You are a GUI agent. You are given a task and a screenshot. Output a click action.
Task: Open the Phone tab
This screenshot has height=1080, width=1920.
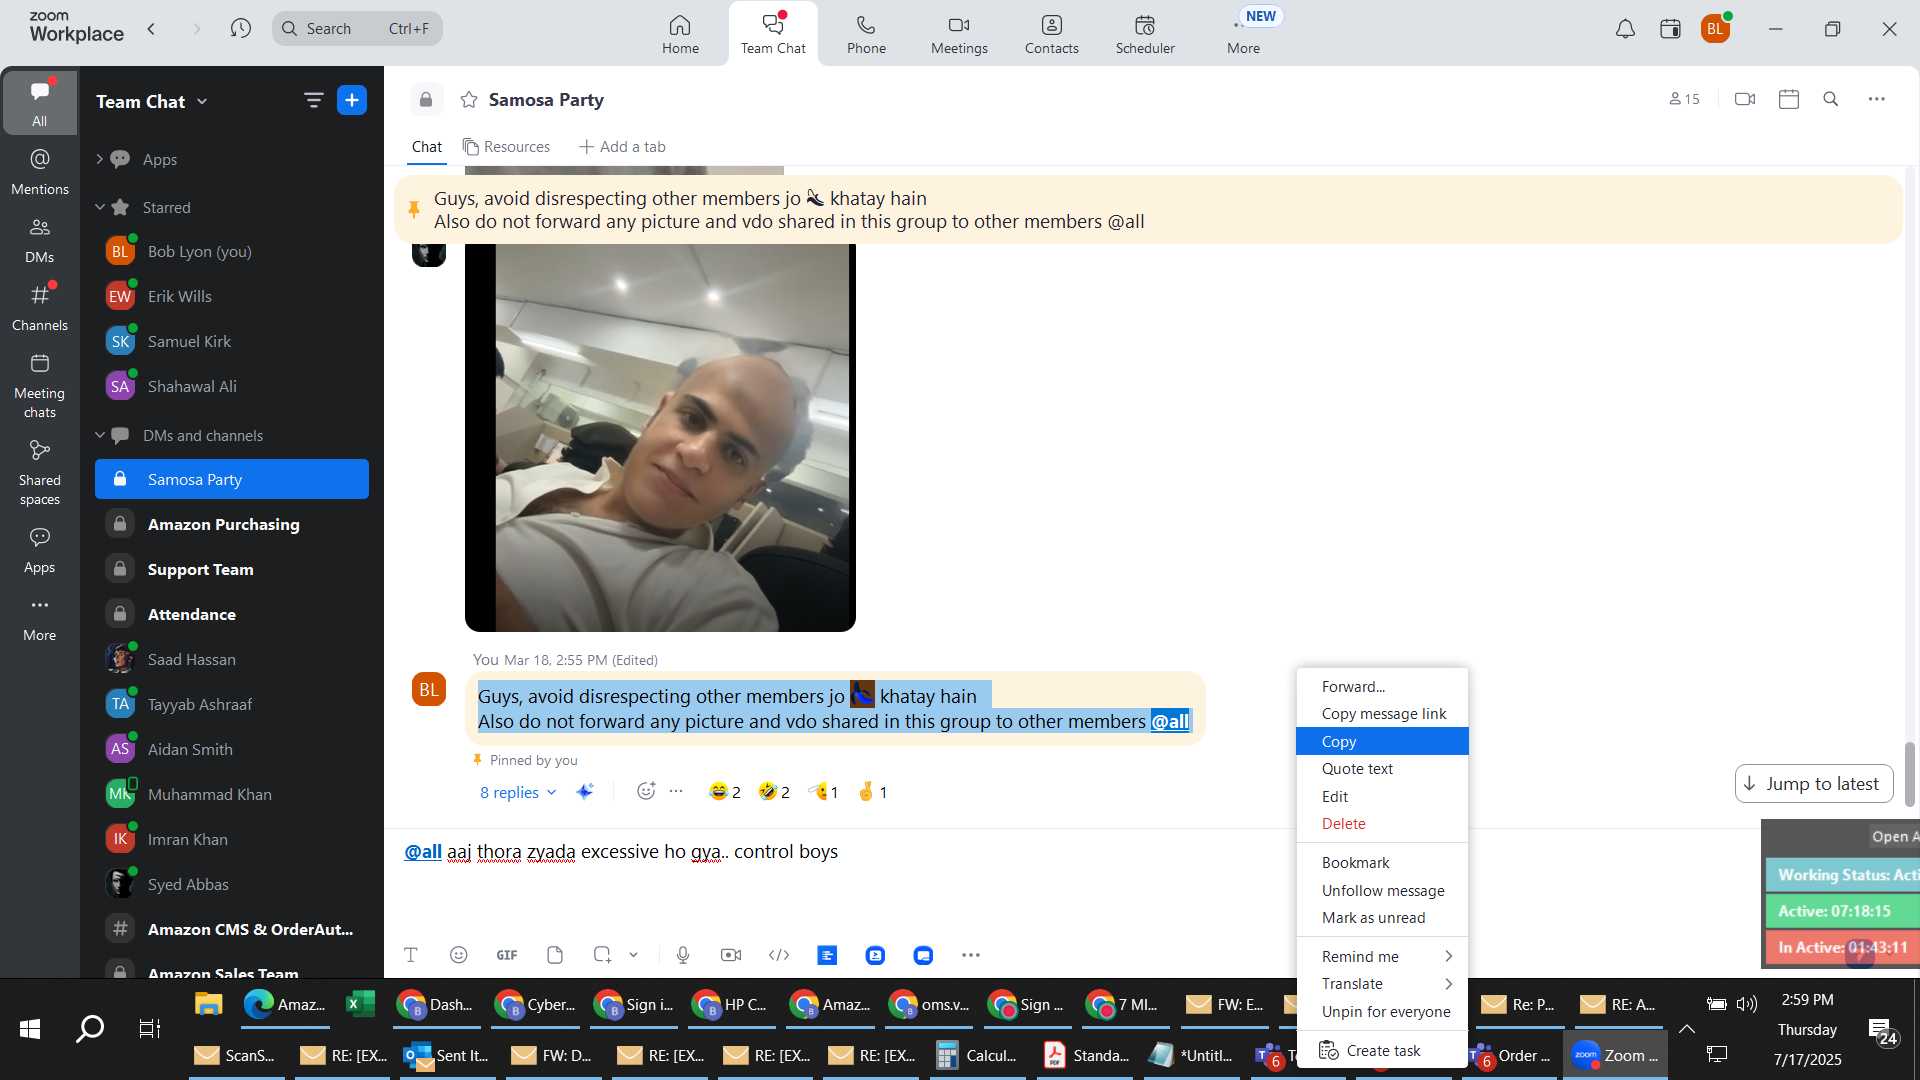click(866, 34)
